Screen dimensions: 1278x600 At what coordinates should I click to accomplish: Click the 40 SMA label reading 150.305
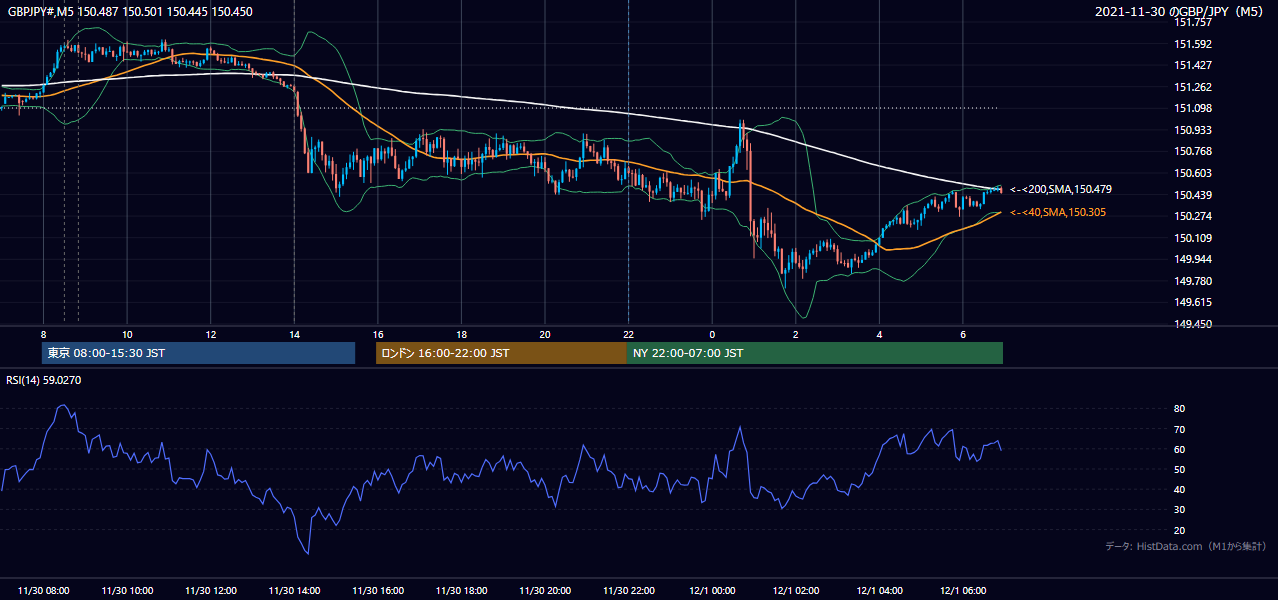coord(1058,212)
